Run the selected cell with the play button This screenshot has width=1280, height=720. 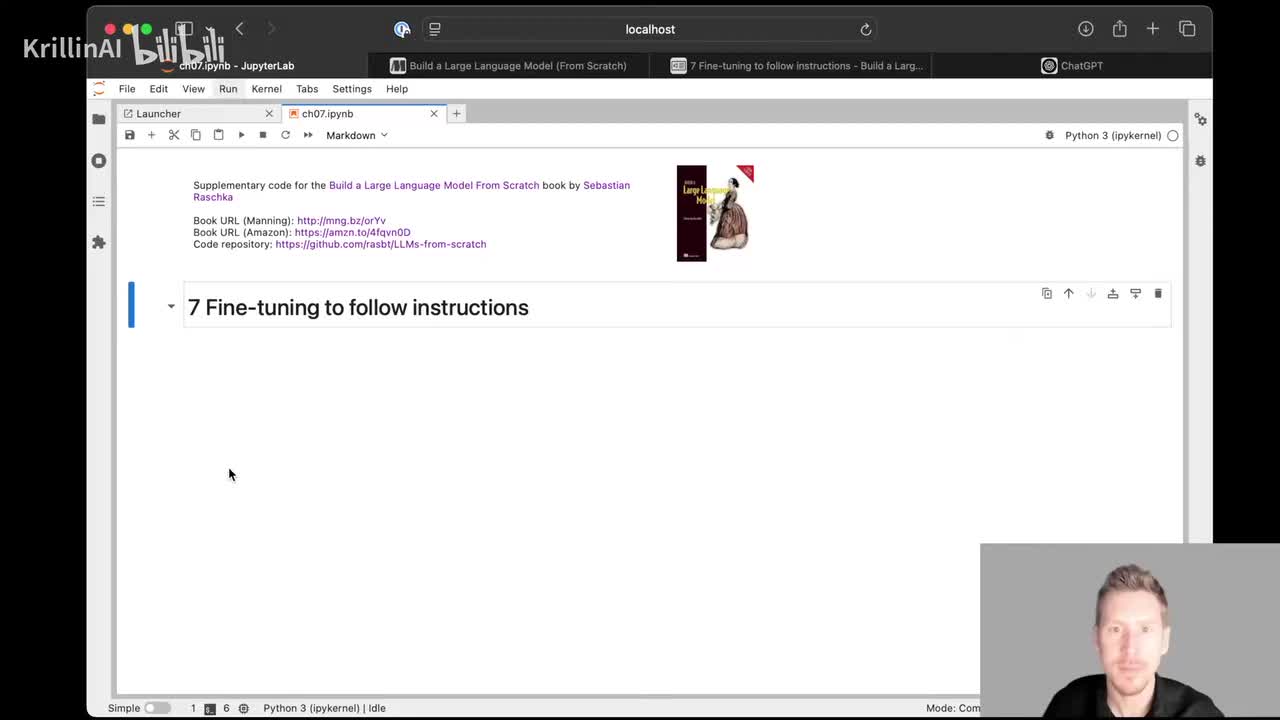(x=241, y=135)
